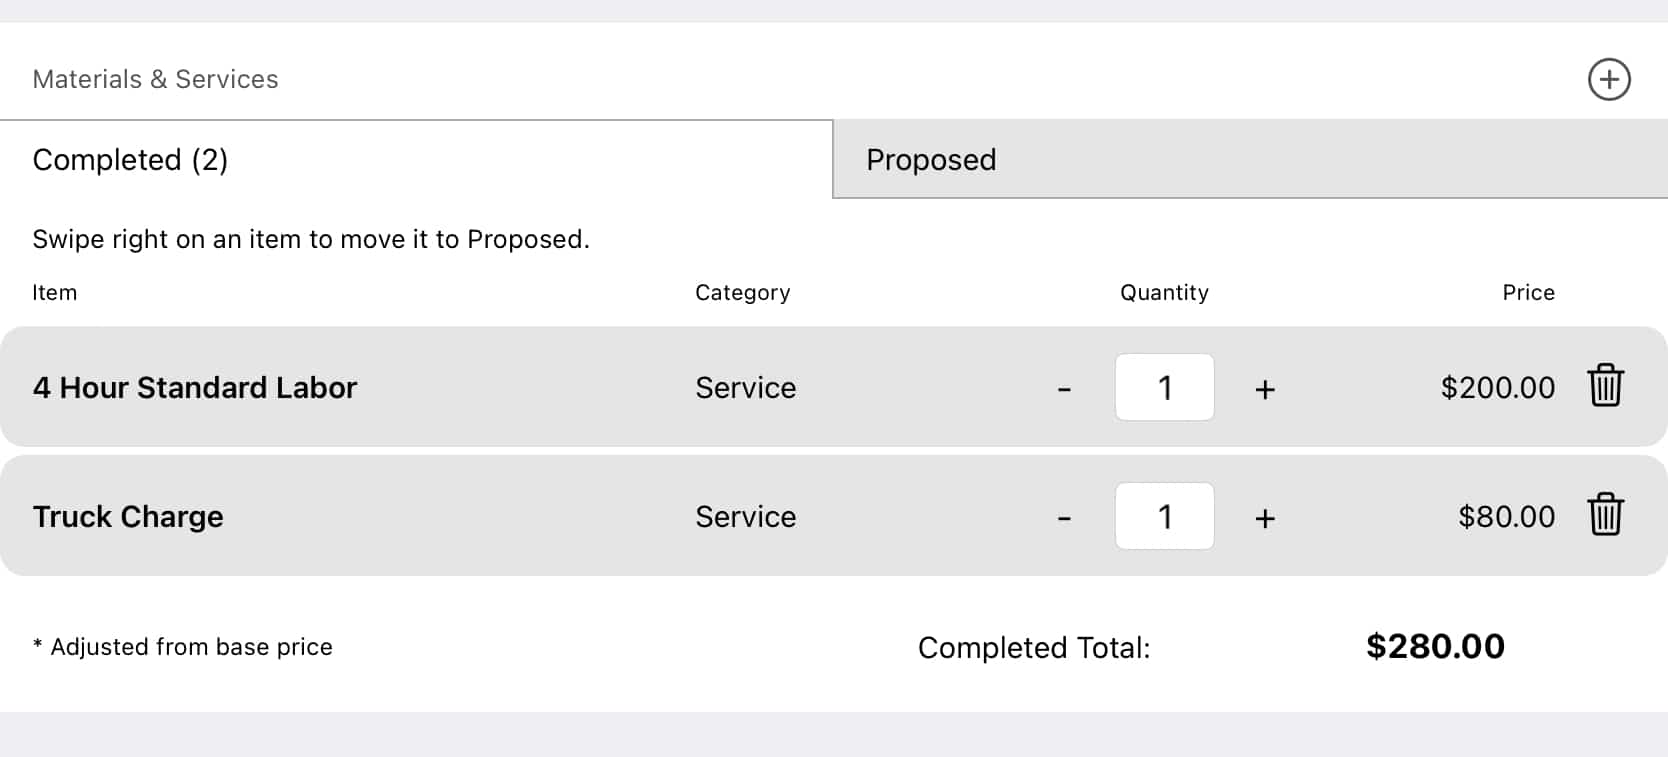The height and width of the screenshot is (757, 1668).
Task: Increase quantity of 4 Hour Standard Labor
Action: [x=1265, y=388]
